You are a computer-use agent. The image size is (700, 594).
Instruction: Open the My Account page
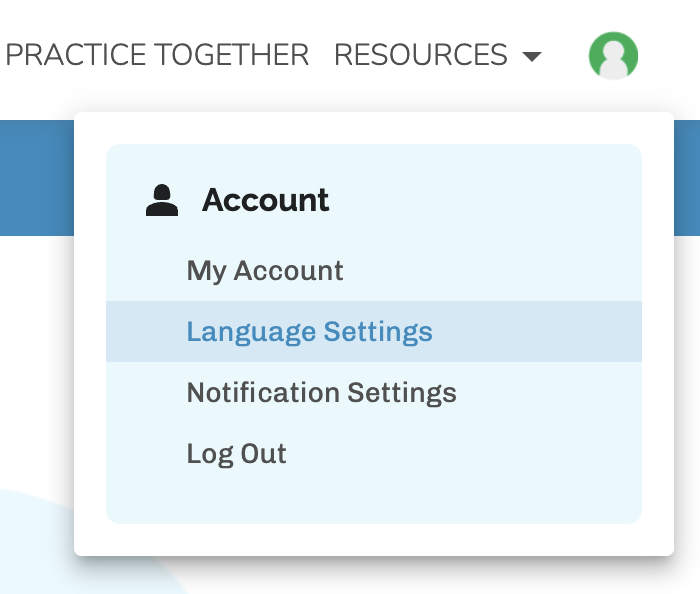(x=265, y=271)
